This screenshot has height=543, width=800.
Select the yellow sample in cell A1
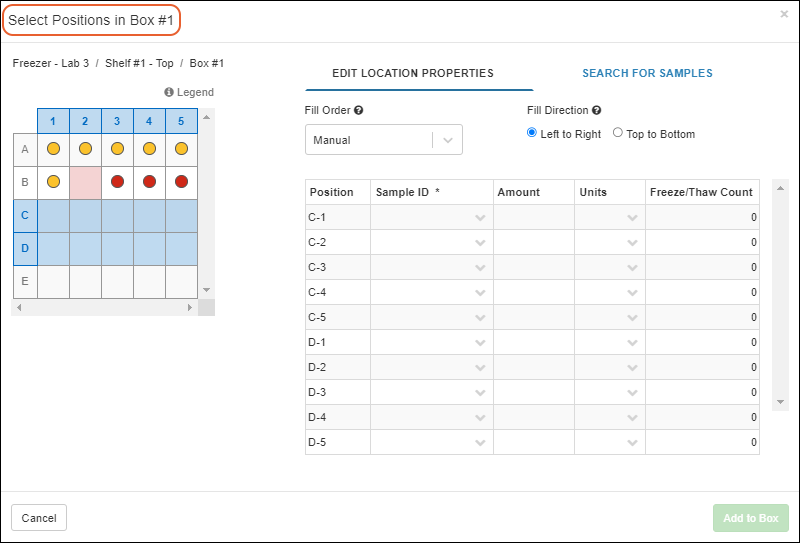point(53,149)
